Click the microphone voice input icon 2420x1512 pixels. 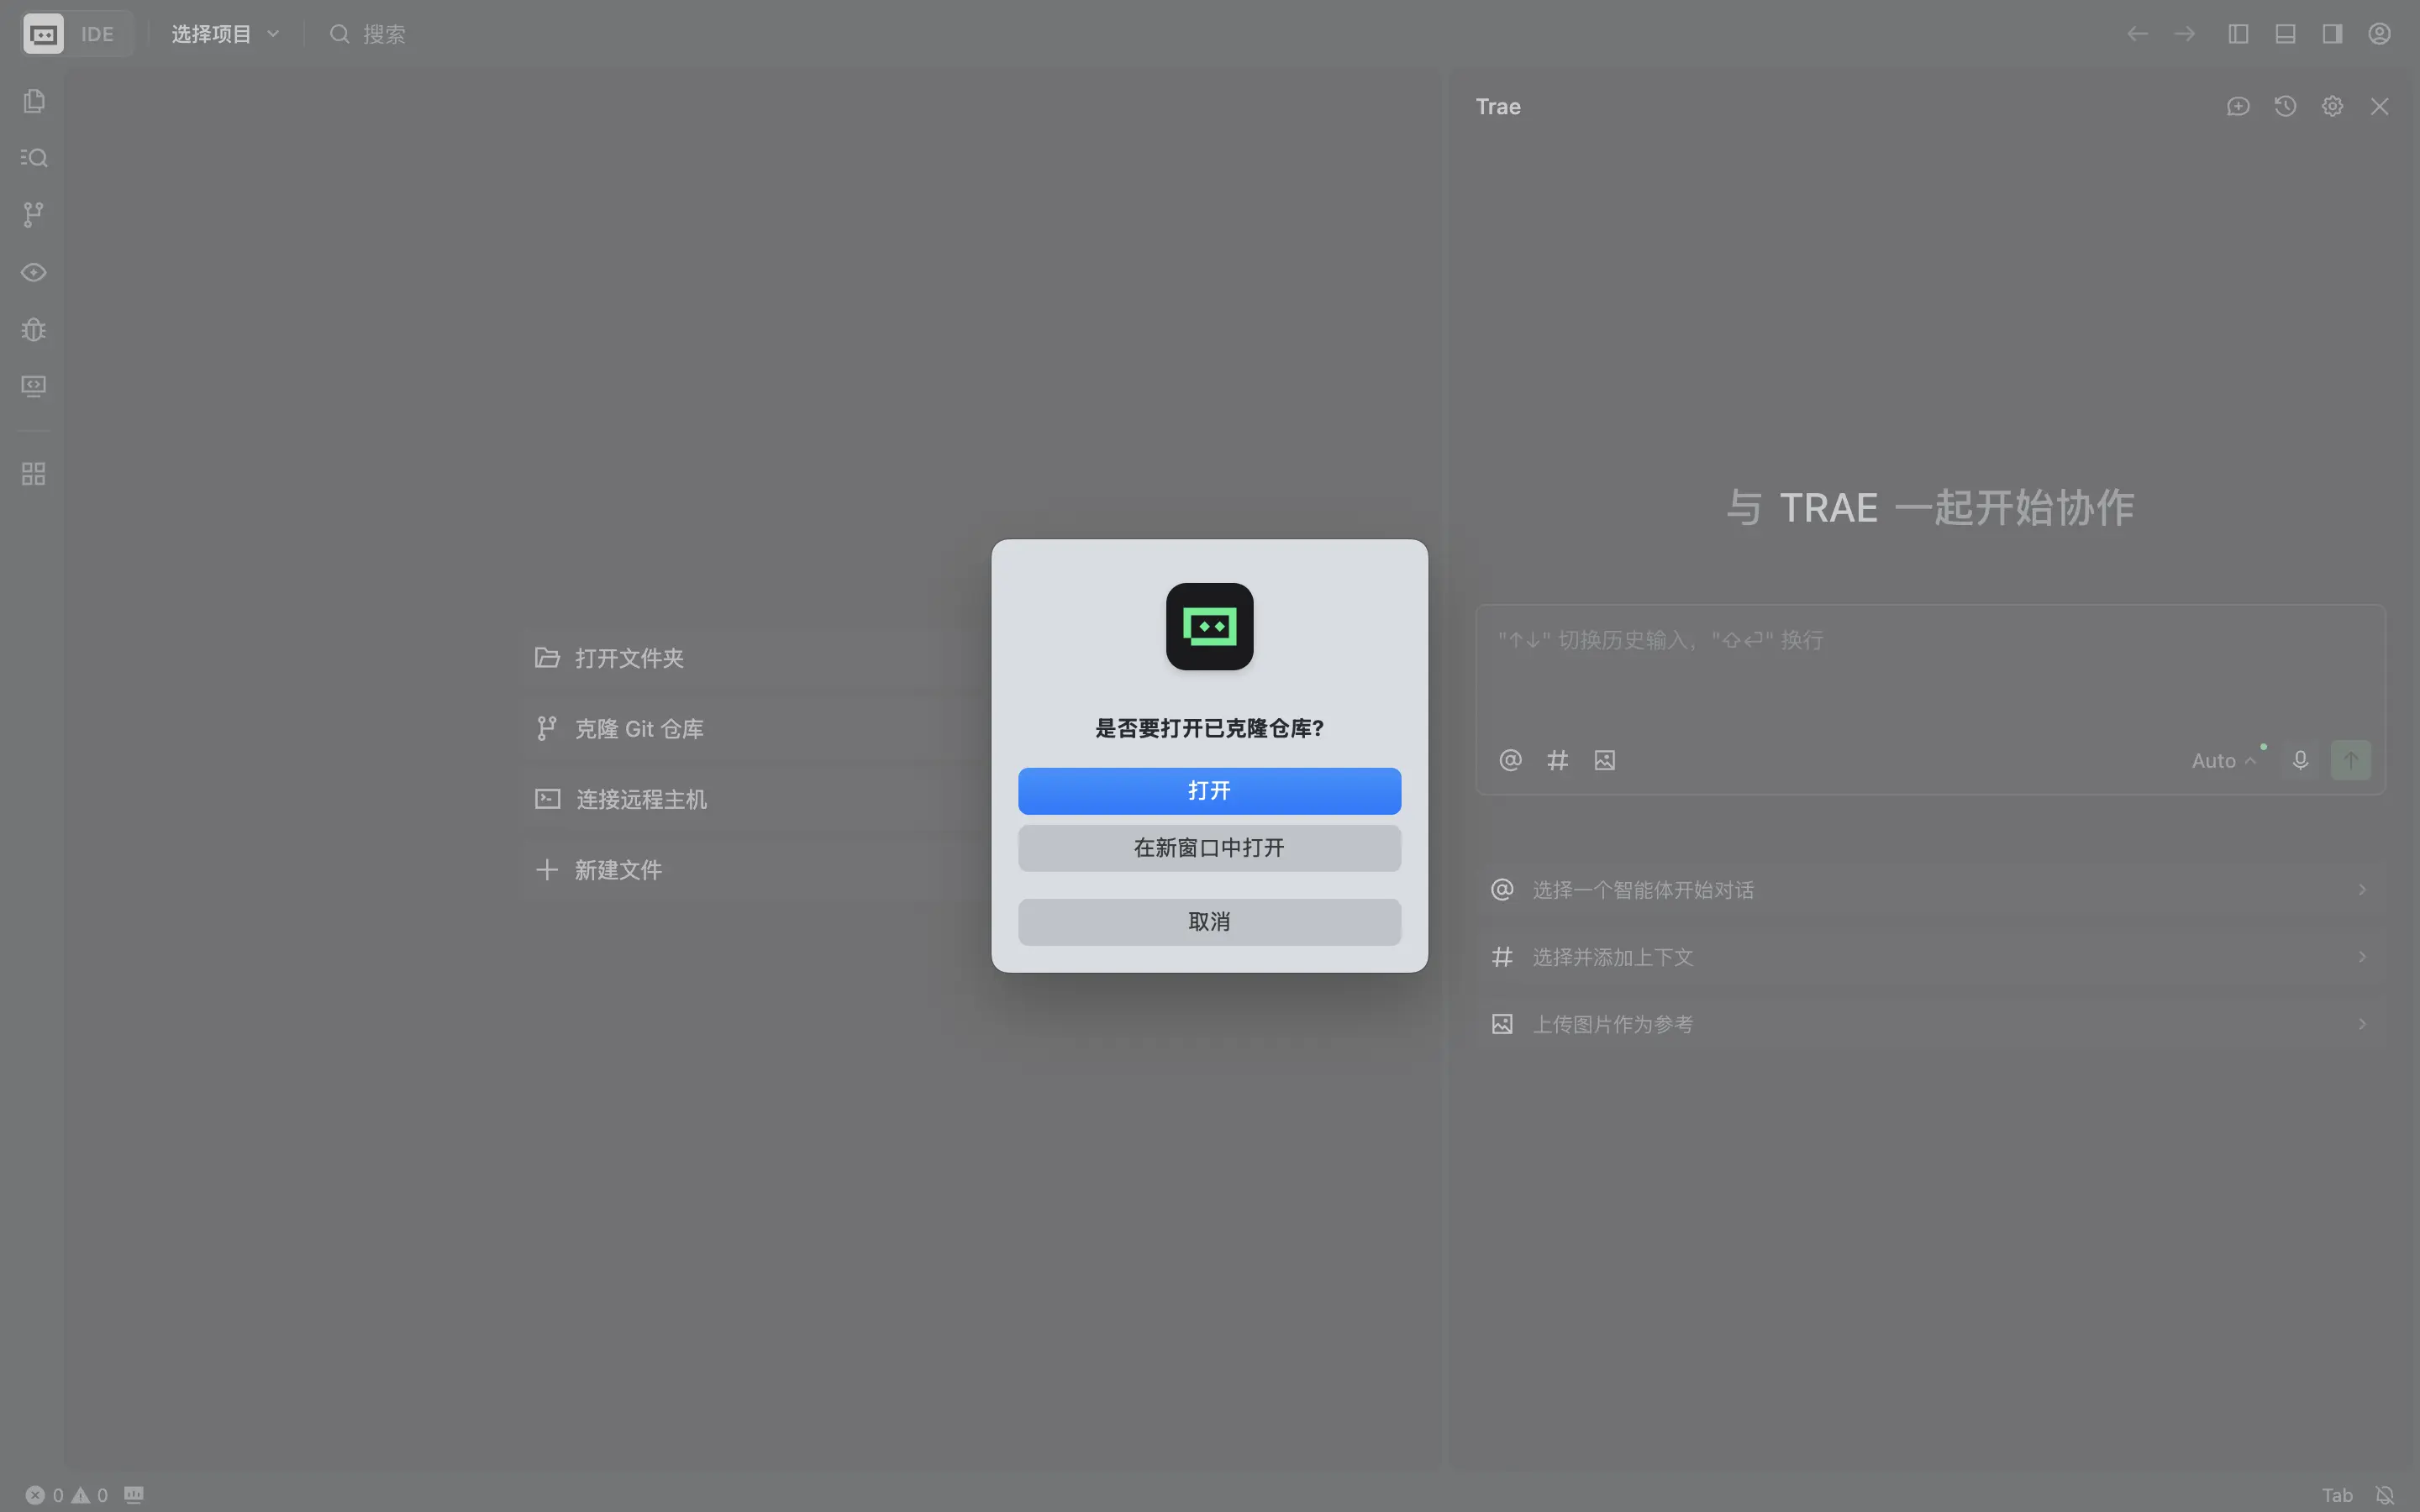tap(2300, 760)
